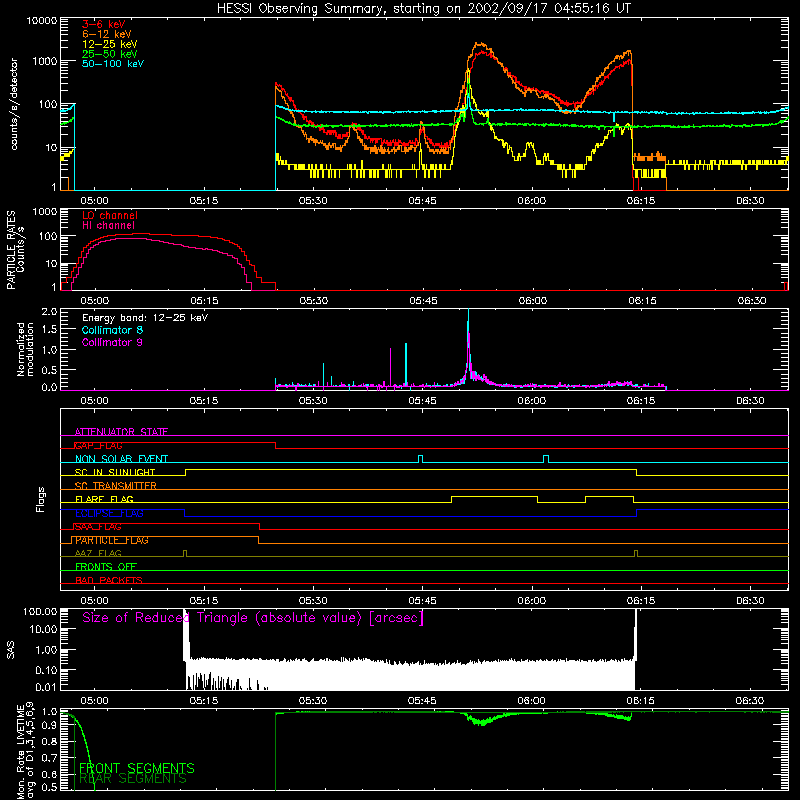Click the 100.00 y-axis value in SAS plot
Screen dimensions: 800x800
[x=40, y=612]
